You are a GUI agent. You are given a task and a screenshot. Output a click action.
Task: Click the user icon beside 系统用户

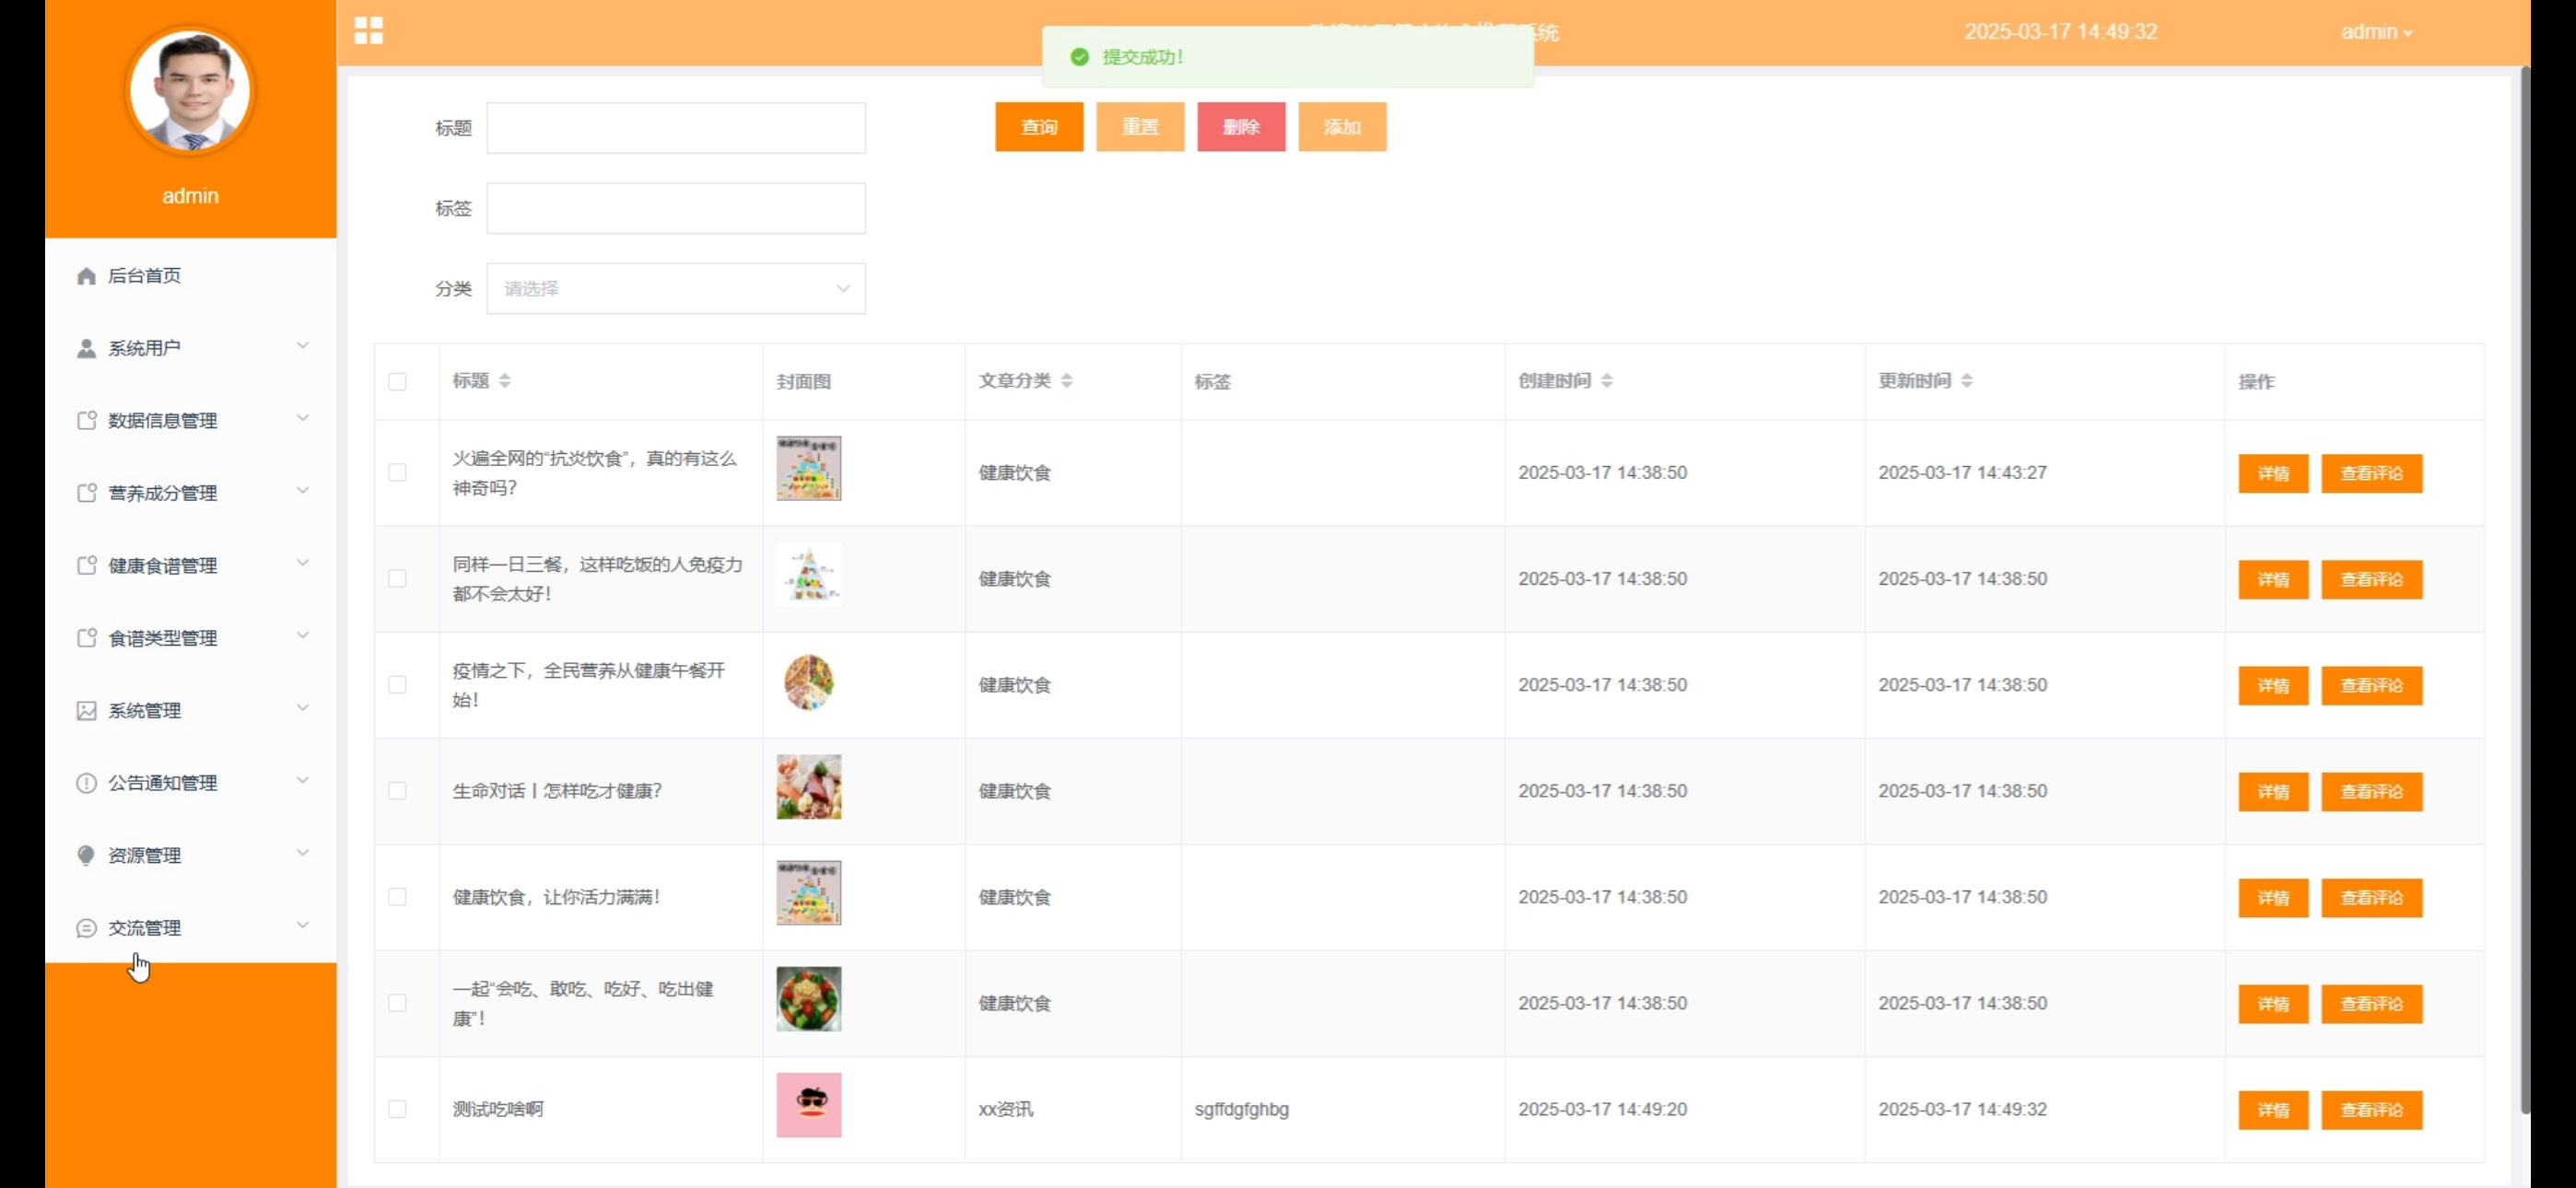(x=86, y=348)
